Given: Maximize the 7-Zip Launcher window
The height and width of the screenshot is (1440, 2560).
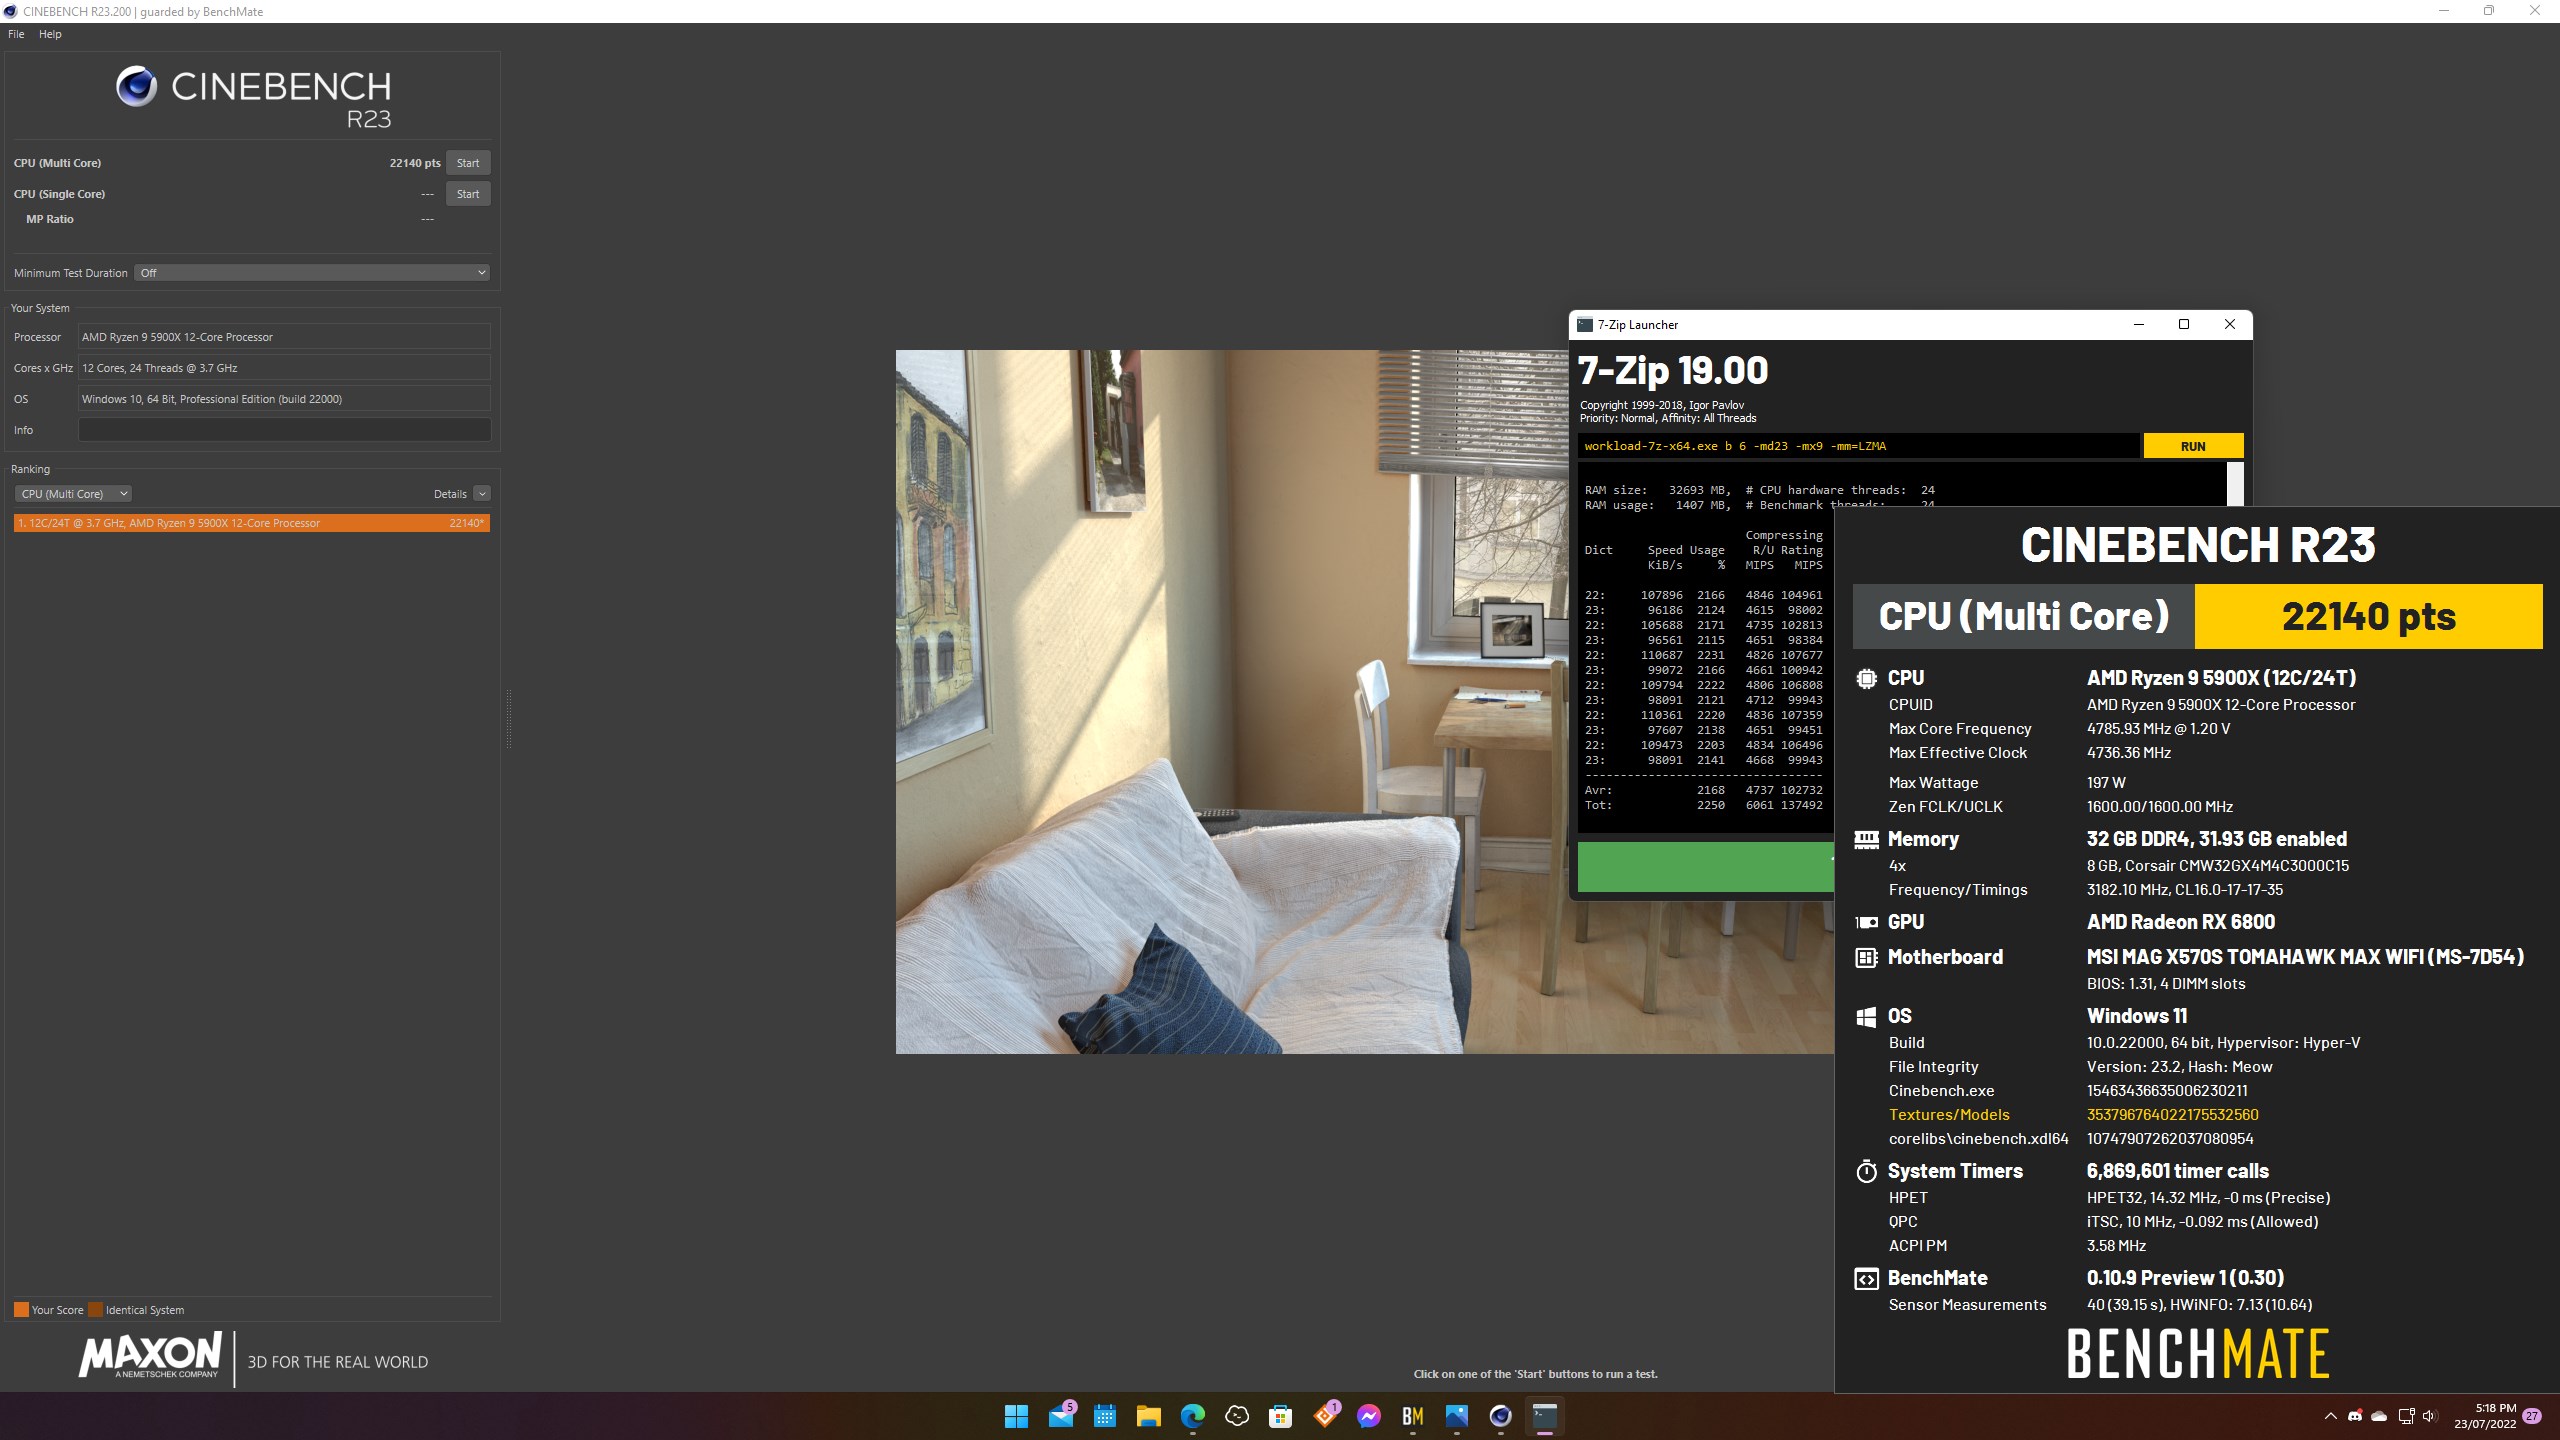Looking at the screenshot, I should click(x=2184, y=324).
